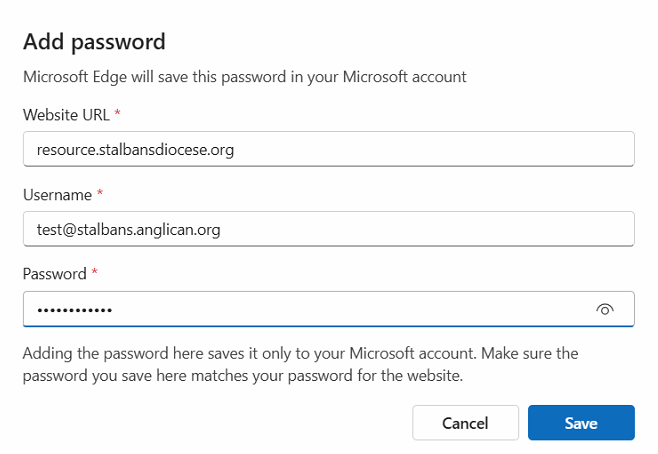Click the 'Add password' dialog heading
The image size is (658, 454).
[x=94, y=42]
